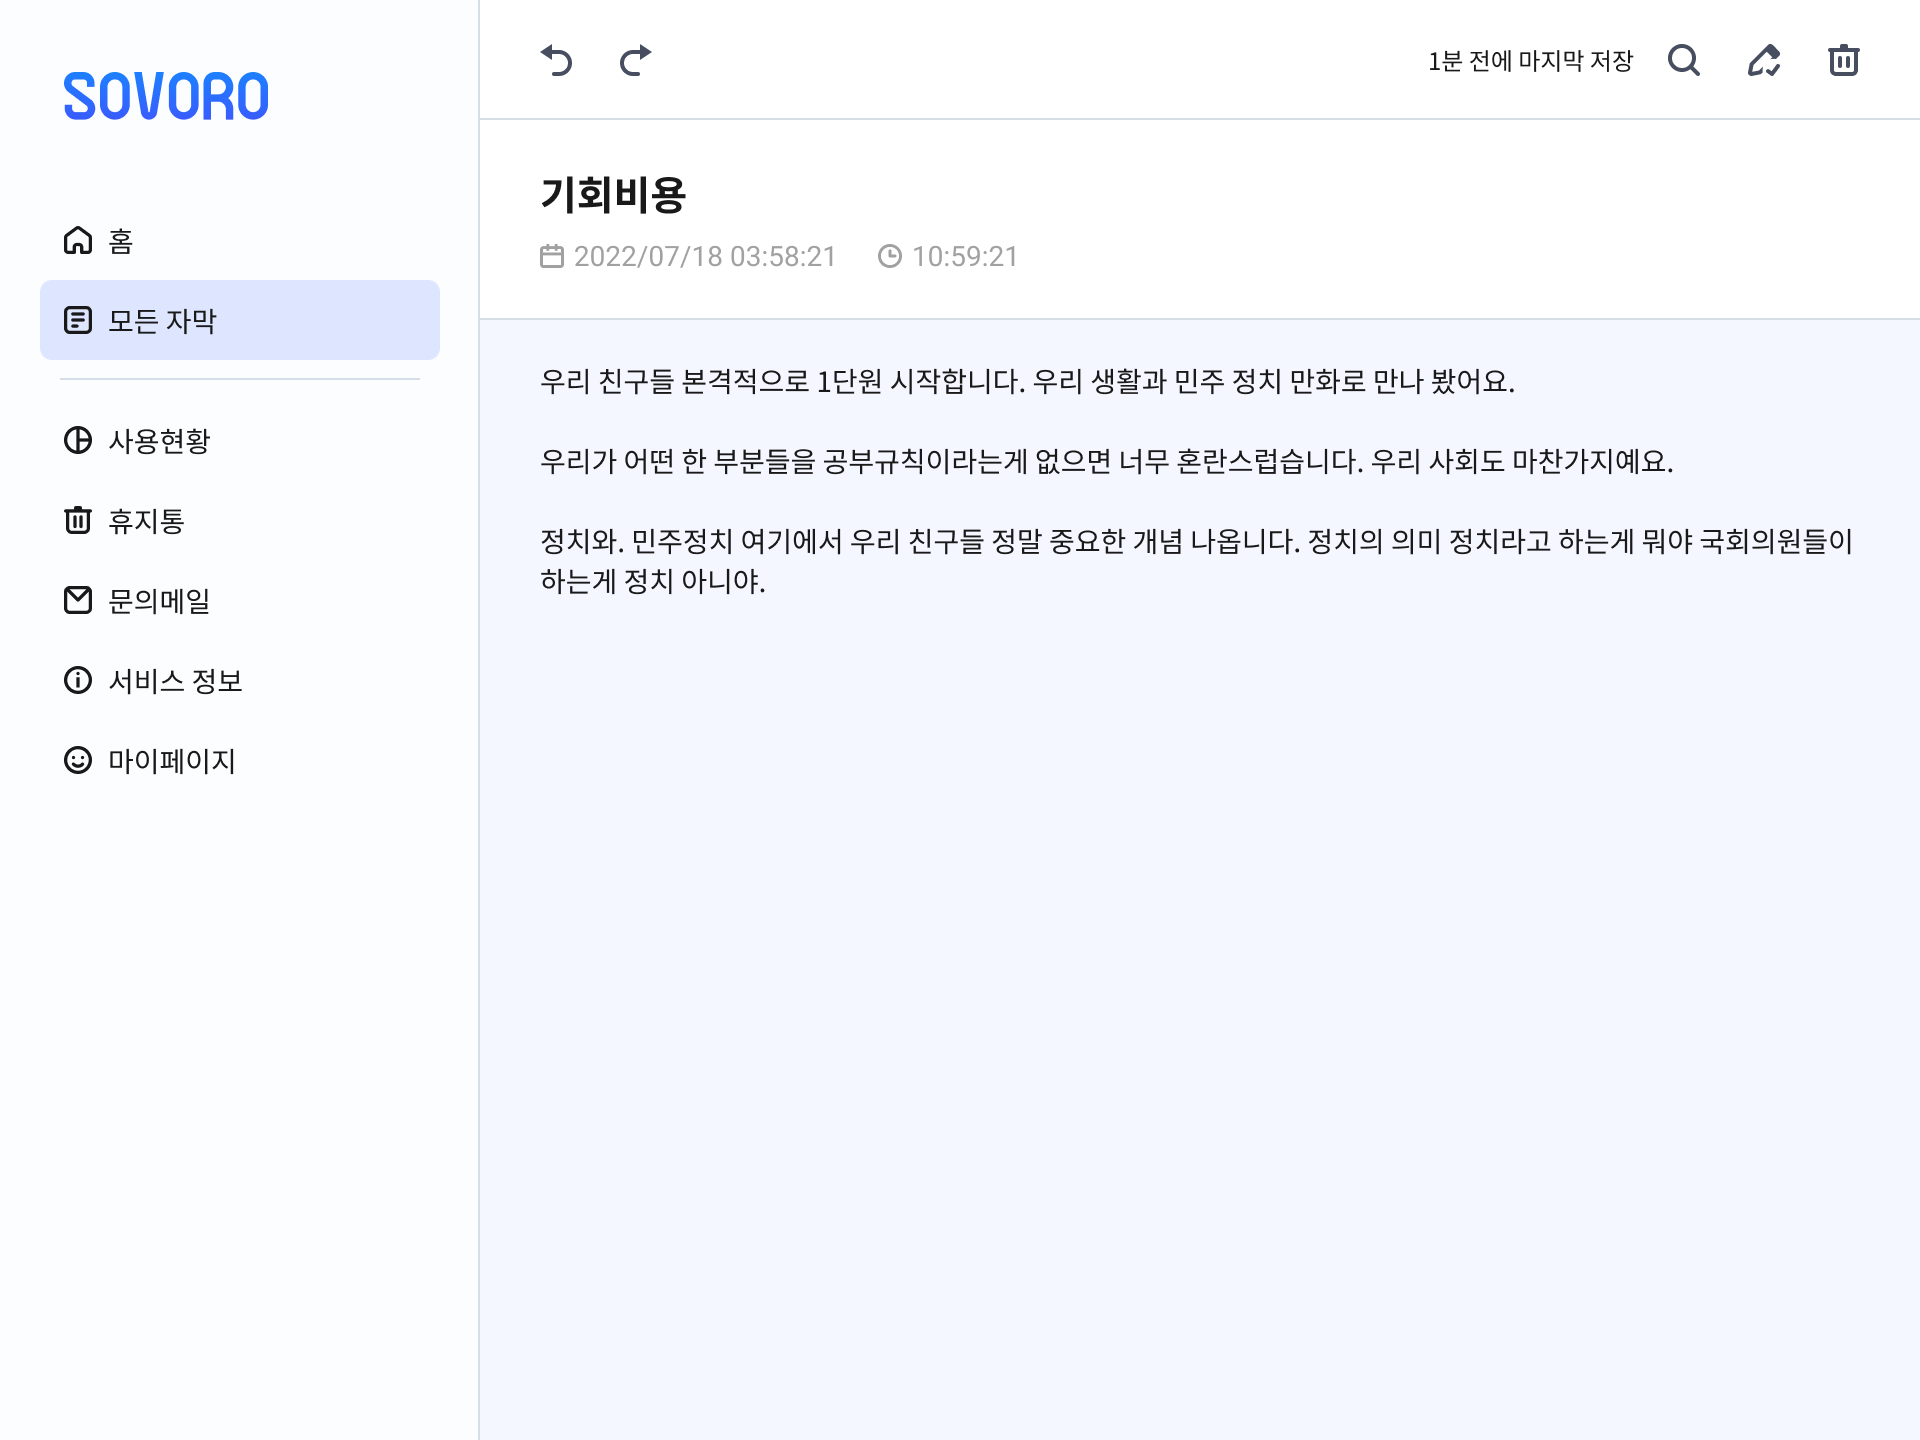Click the home icon in the sidebar
This screenshot has height=1440, width=1920.
click(x=78, y=241)
